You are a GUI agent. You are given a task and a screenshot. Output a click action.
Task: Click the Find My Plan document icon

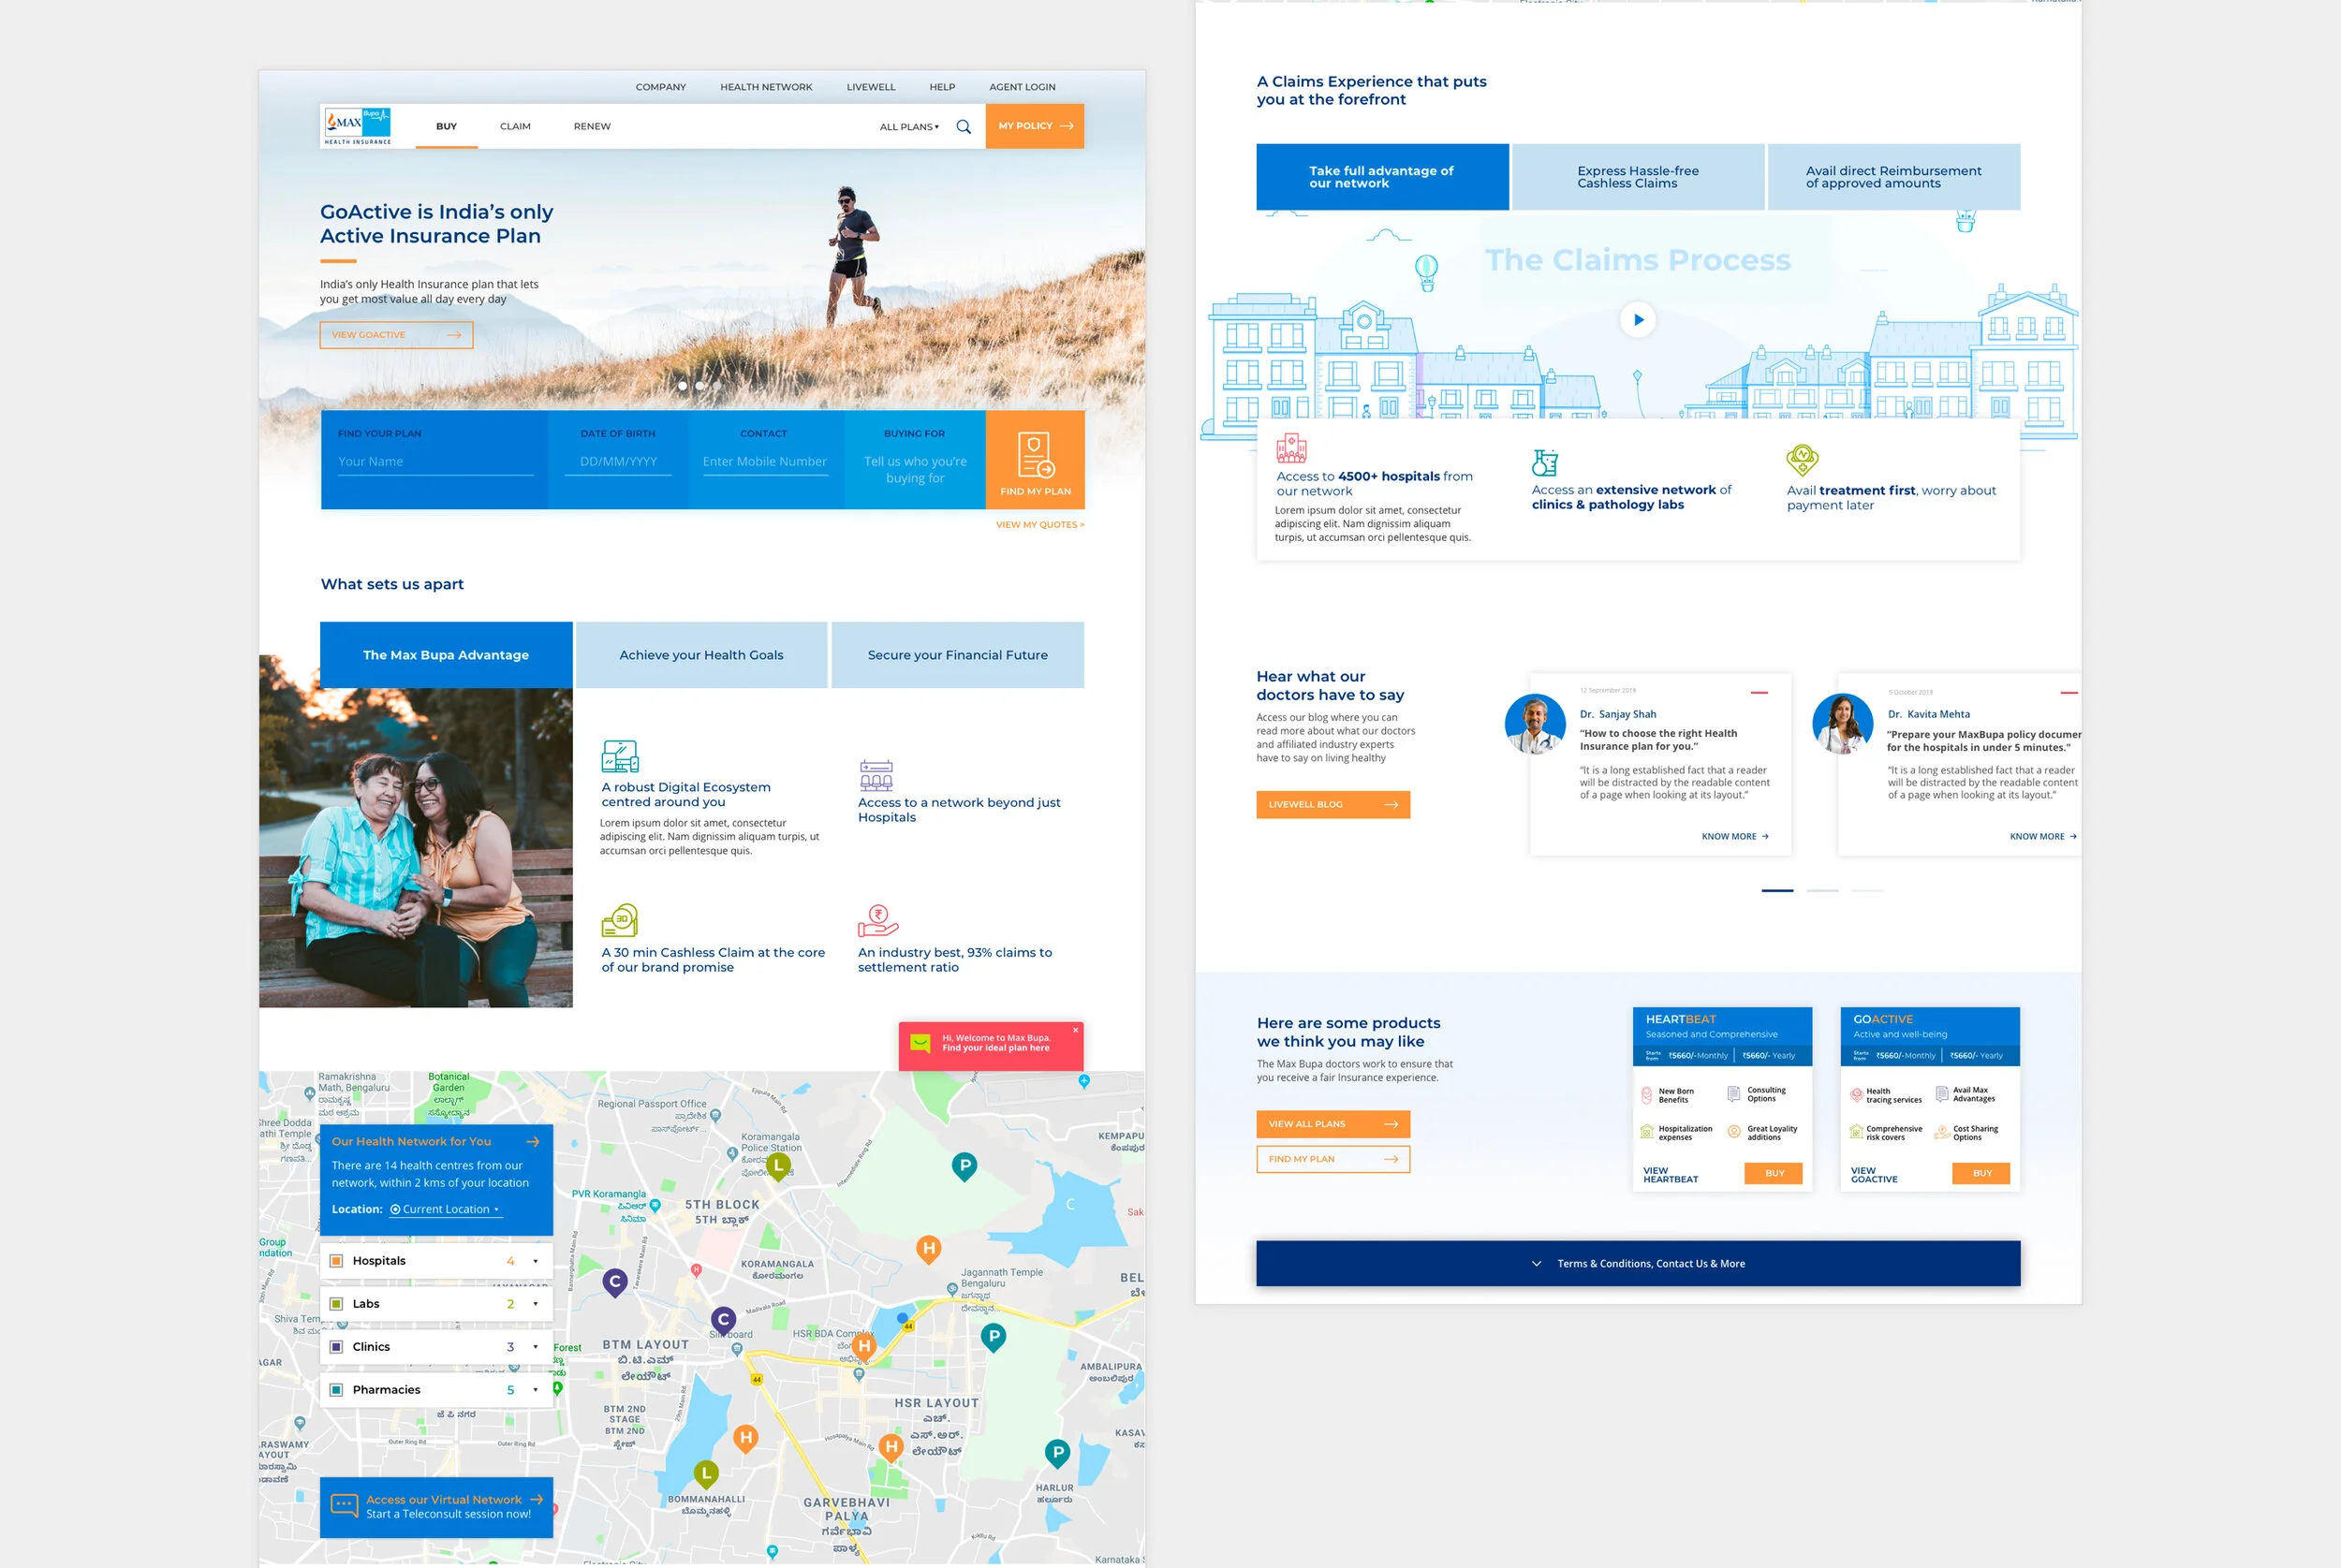1035,455
